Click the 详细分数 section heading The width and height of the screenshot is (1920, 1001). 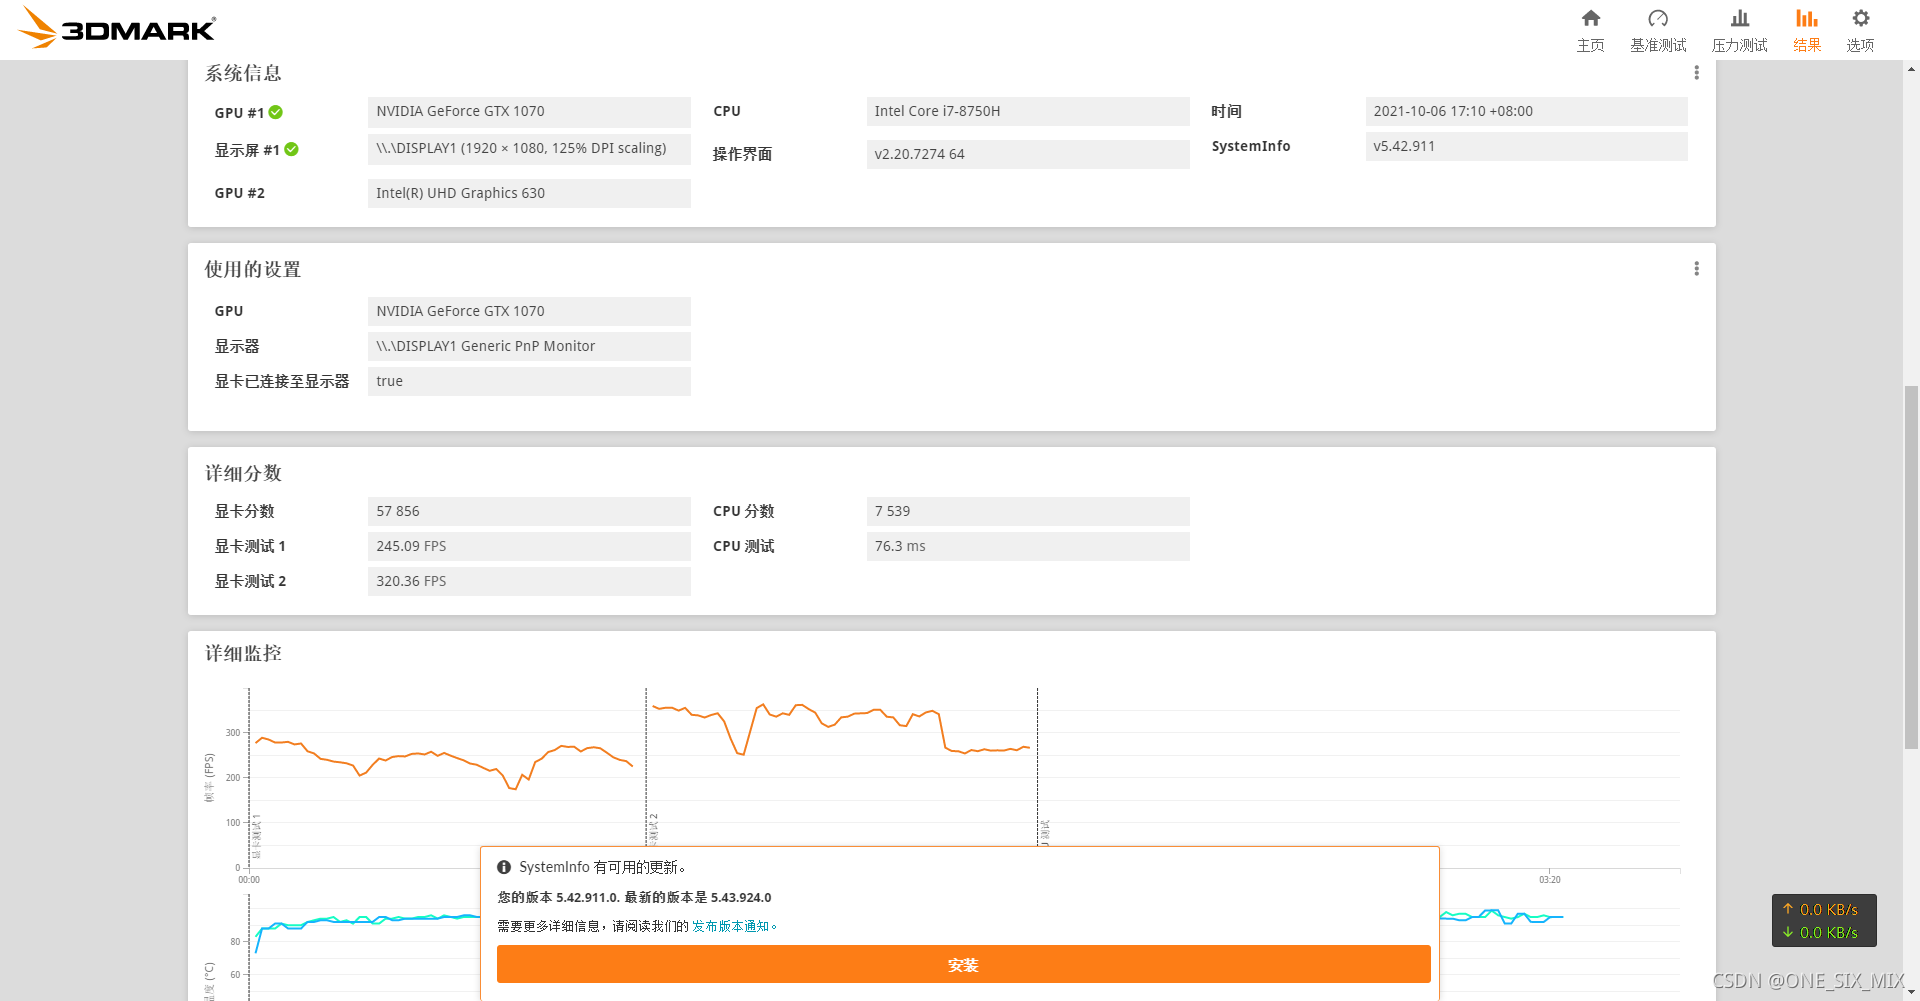click(243, 473)
